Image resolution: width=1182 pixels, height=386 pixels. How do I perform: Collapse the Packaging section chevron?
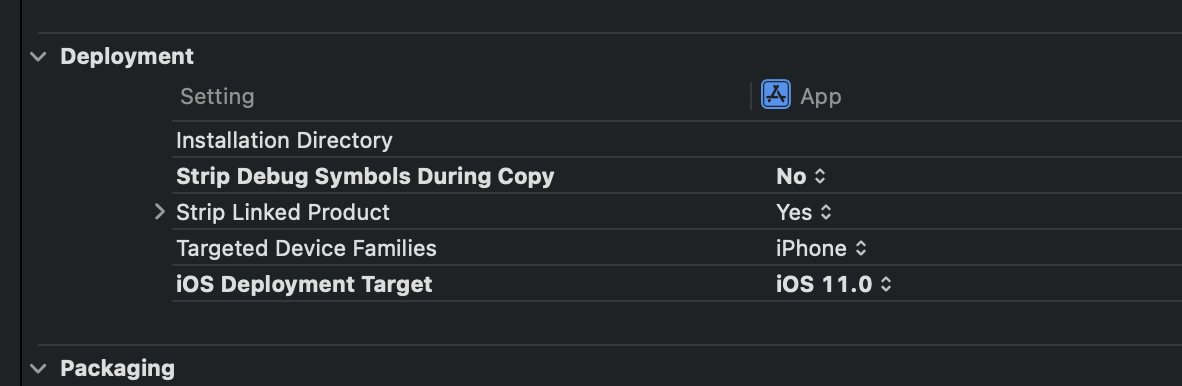(x=38, y=369)
